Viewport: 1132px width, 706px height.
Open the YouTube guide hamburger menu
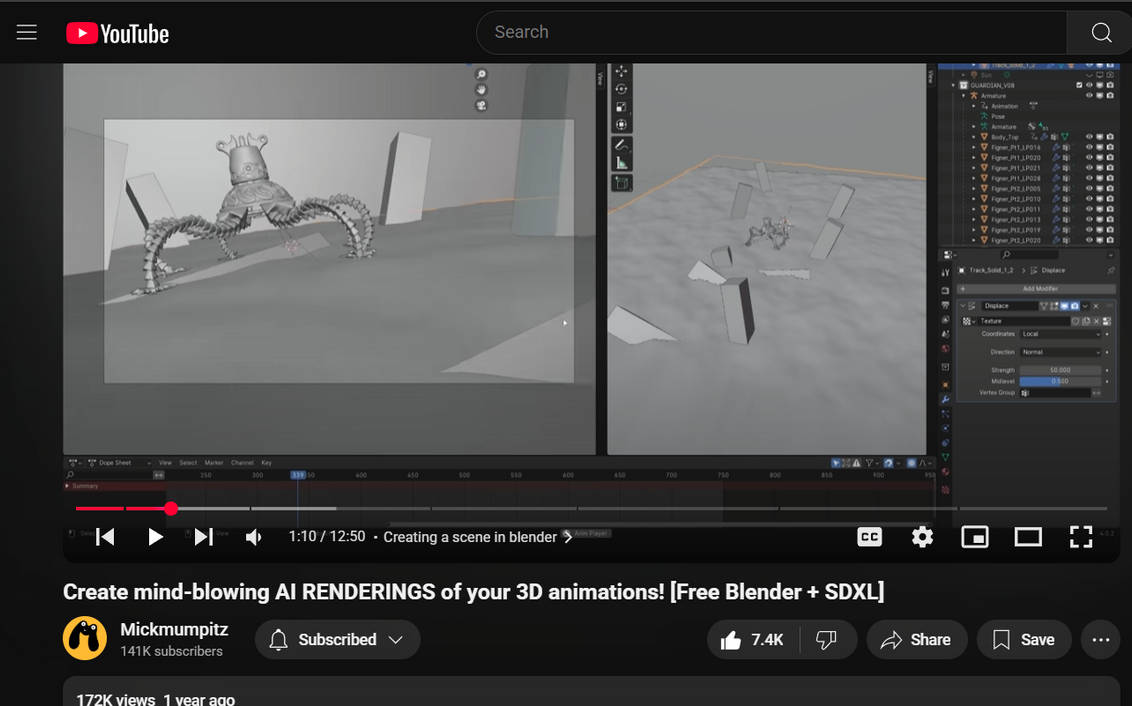click(27, 32)
